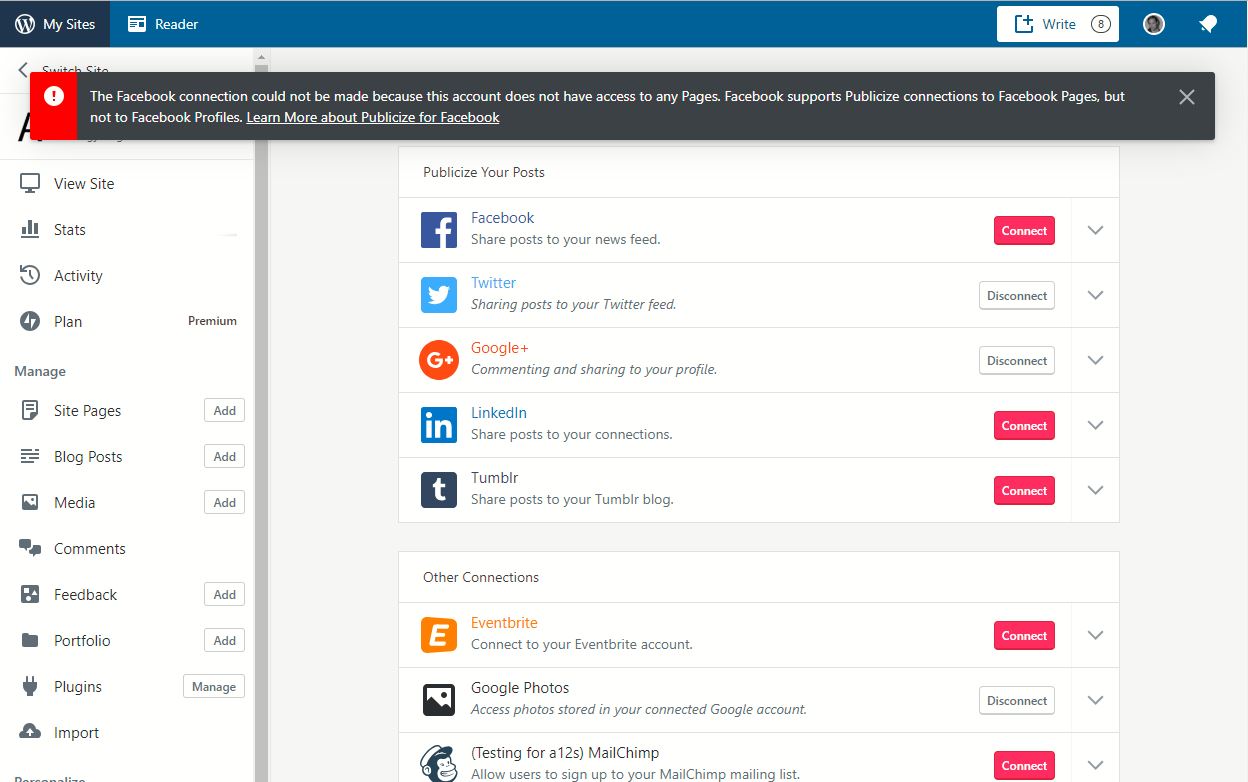Click the Comments bubble icon
Screen dimensions: 1248x782
pyautogui.click(x=30, y=548)
